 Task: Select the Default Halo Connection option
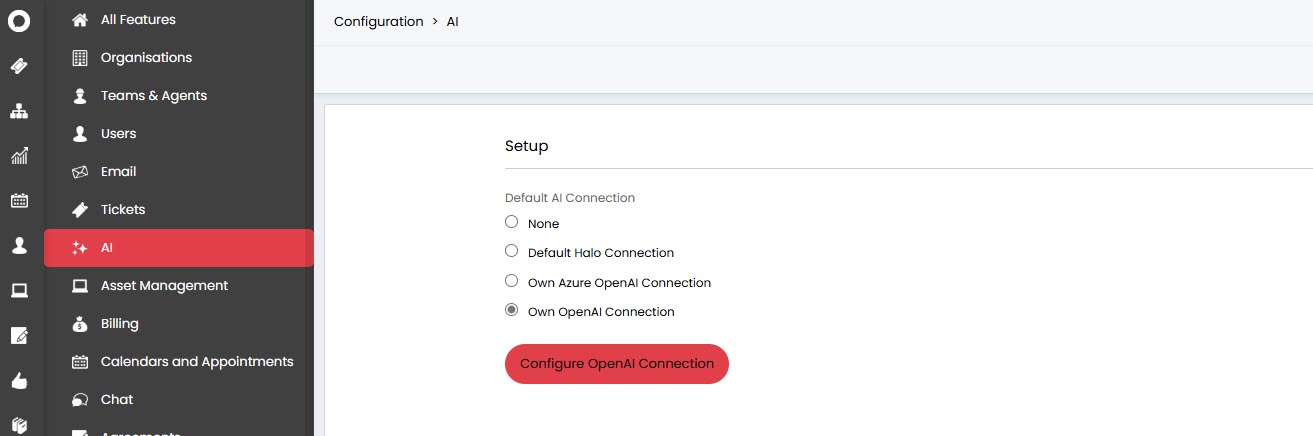(x=512, y=251)
